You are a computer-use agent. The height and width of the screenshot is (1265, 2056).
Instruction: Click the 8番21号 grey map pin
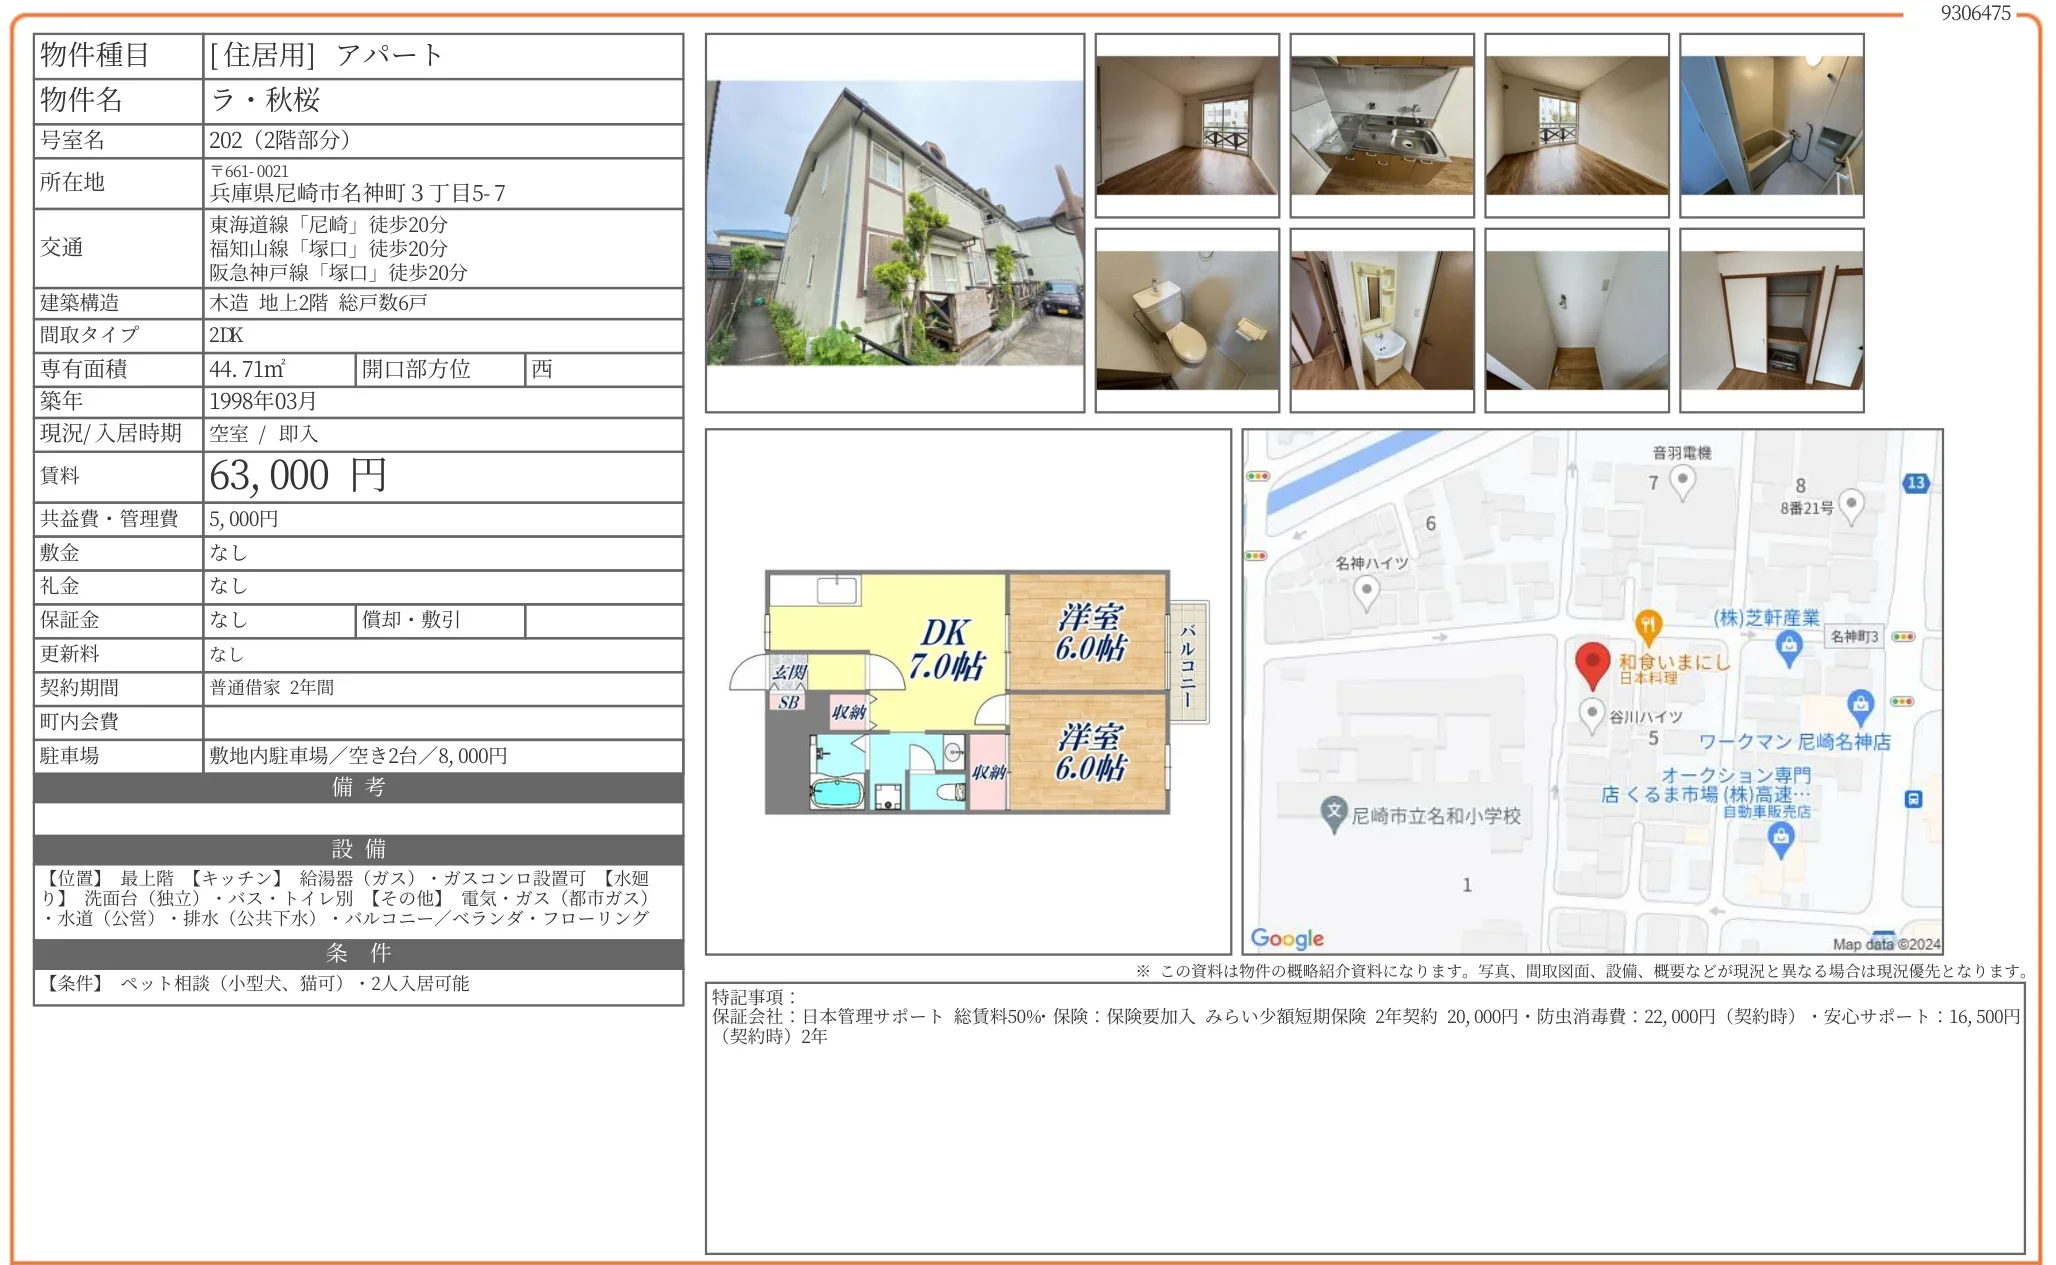(x=1851, y=503)
